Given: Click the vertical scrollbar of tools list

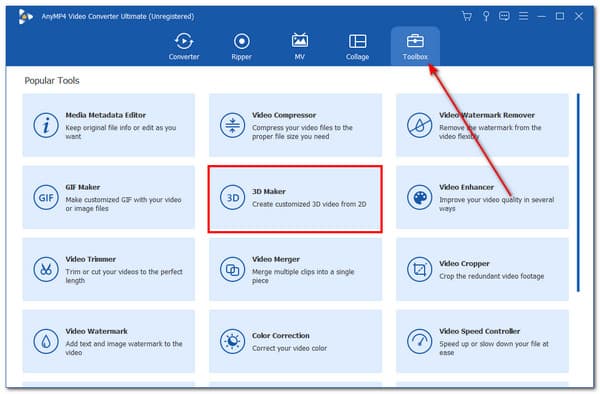Looking at the screenshot, I should (578, 192).
